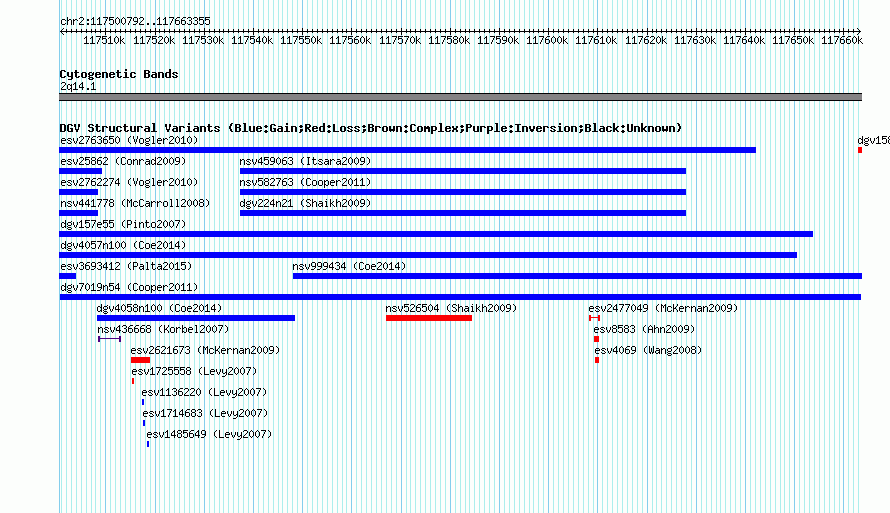Select the red bracket marker under esv2477049
Image resolution: width=890 pixels, height=513 pixels.
pyautogui.click(x=594, y=318)
